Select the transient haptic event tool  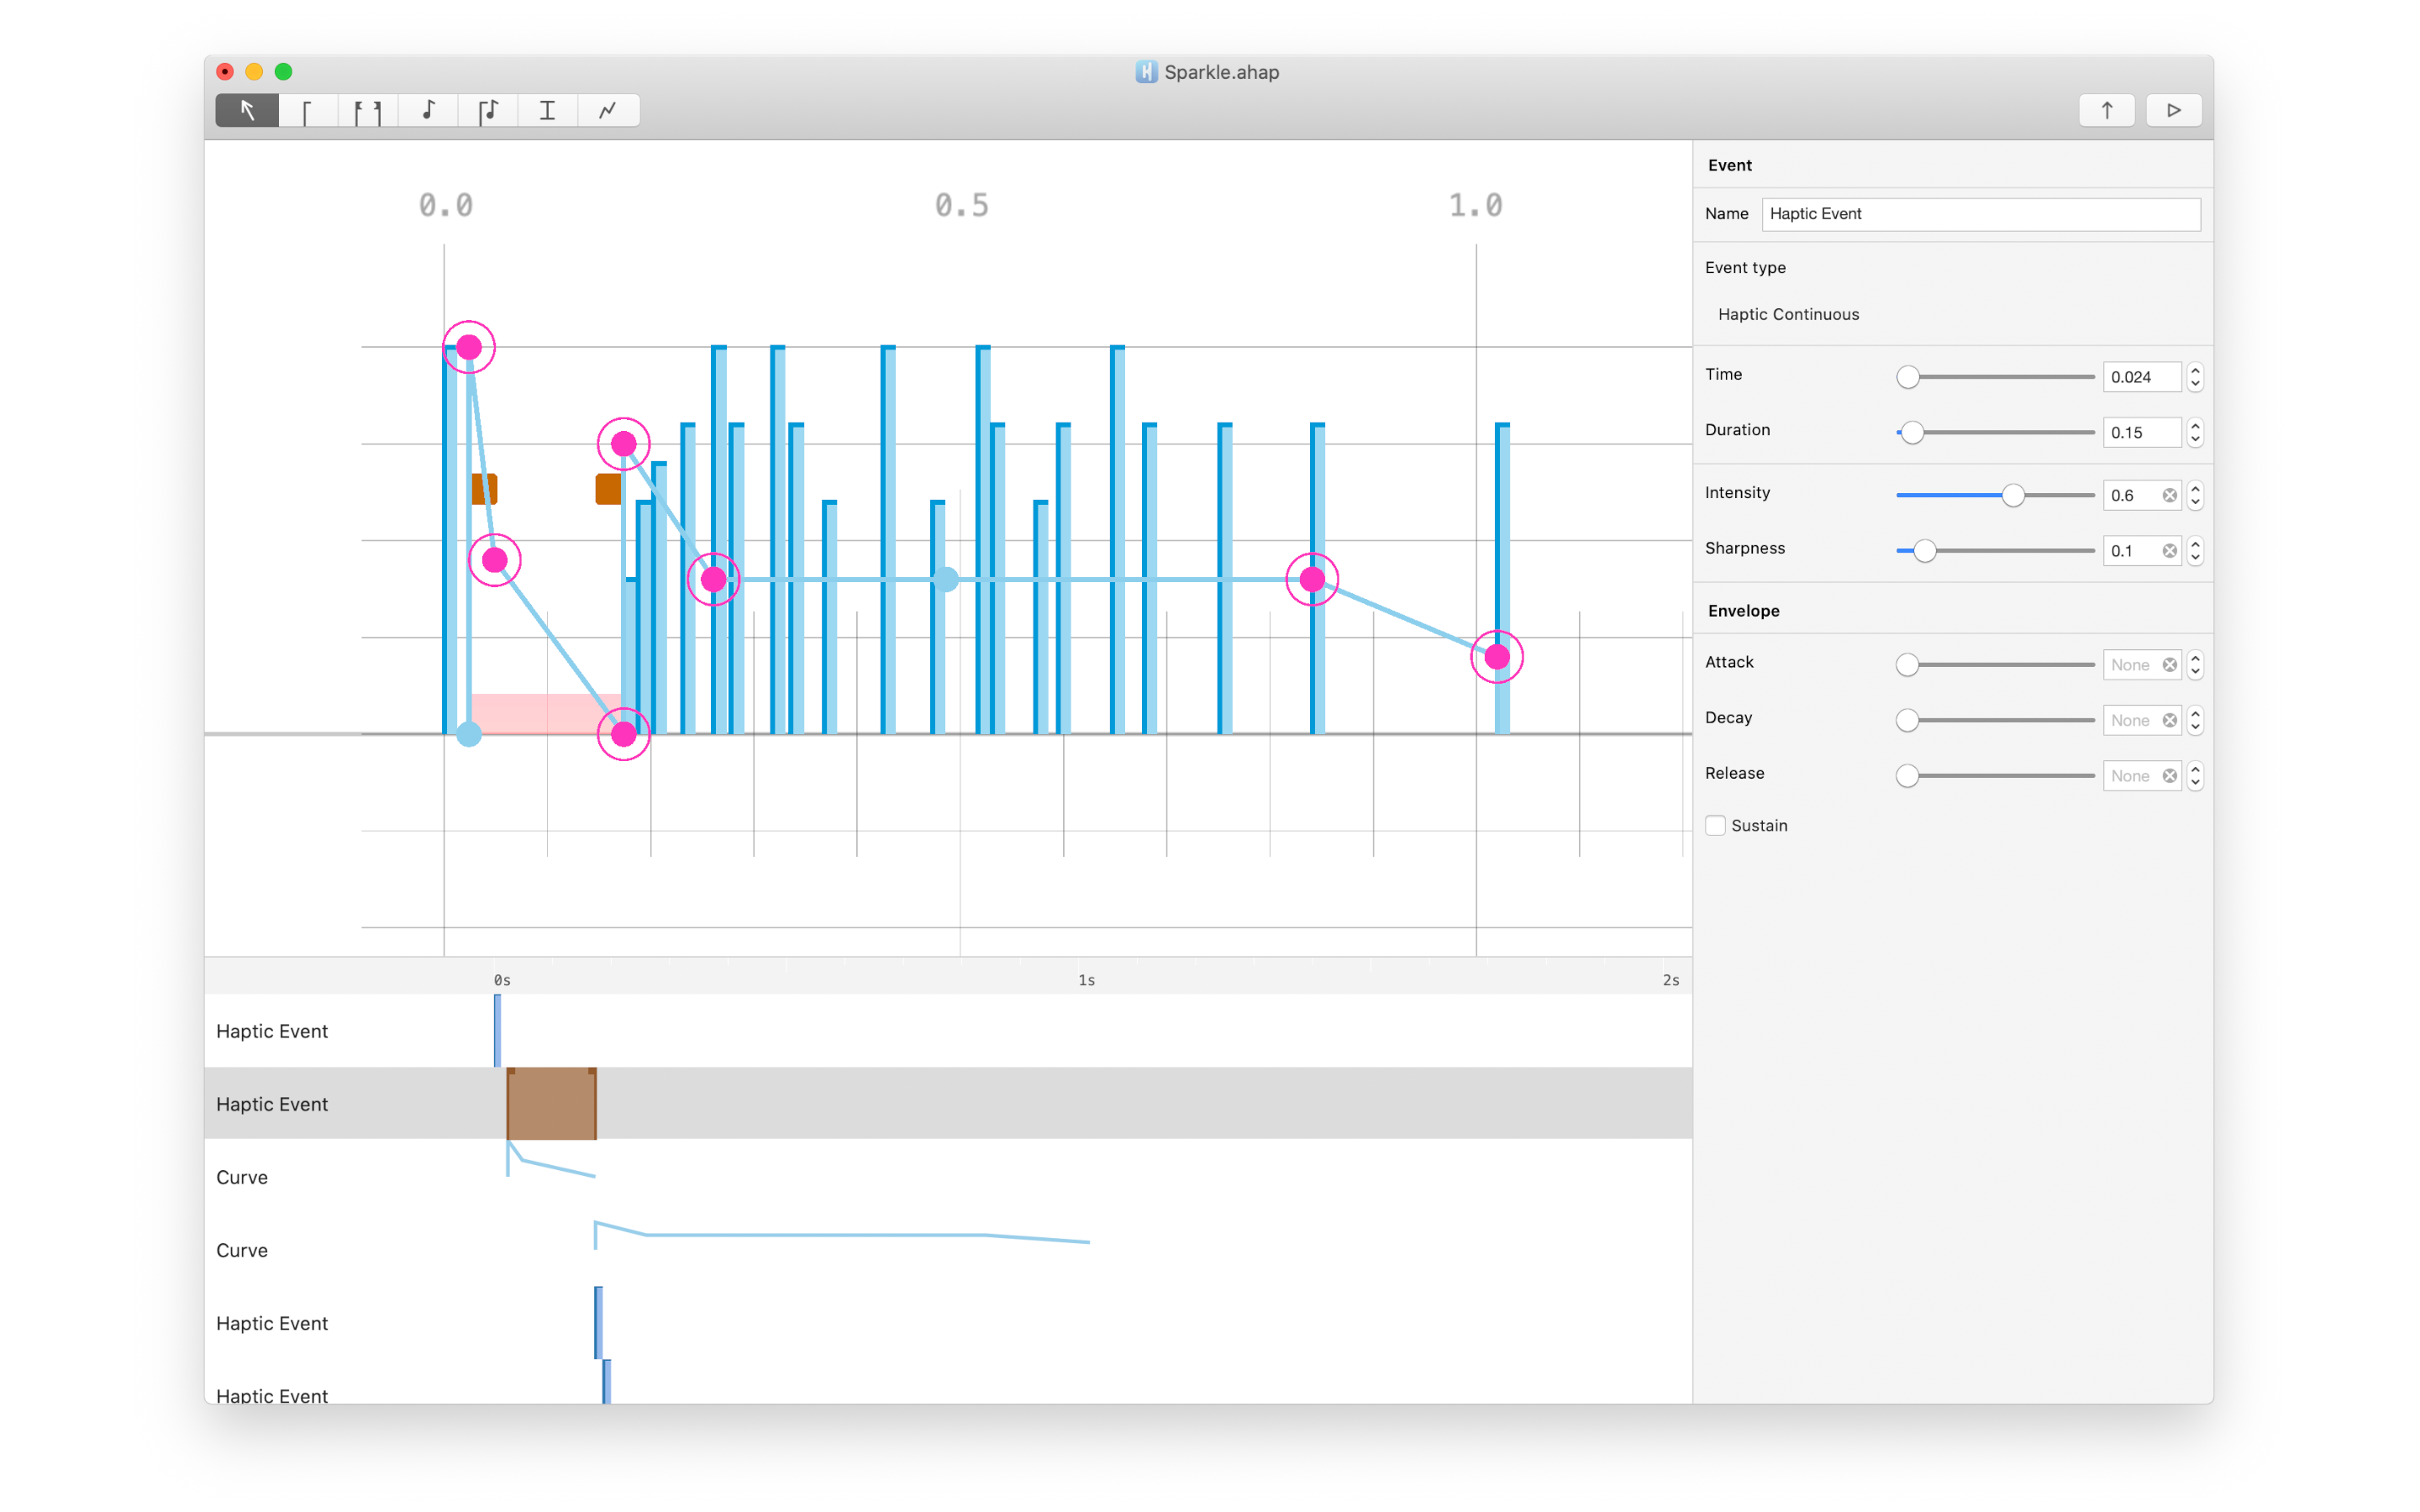(x=307, y=110)
